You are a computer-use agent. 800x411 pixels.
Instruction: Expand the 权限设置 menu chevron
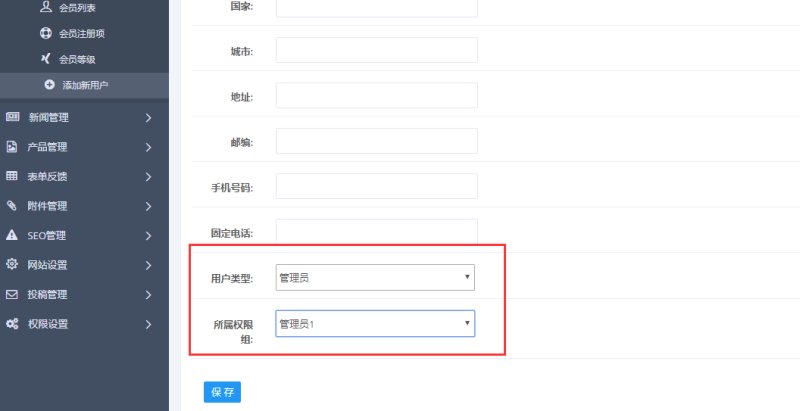click(x=148, y=324)
